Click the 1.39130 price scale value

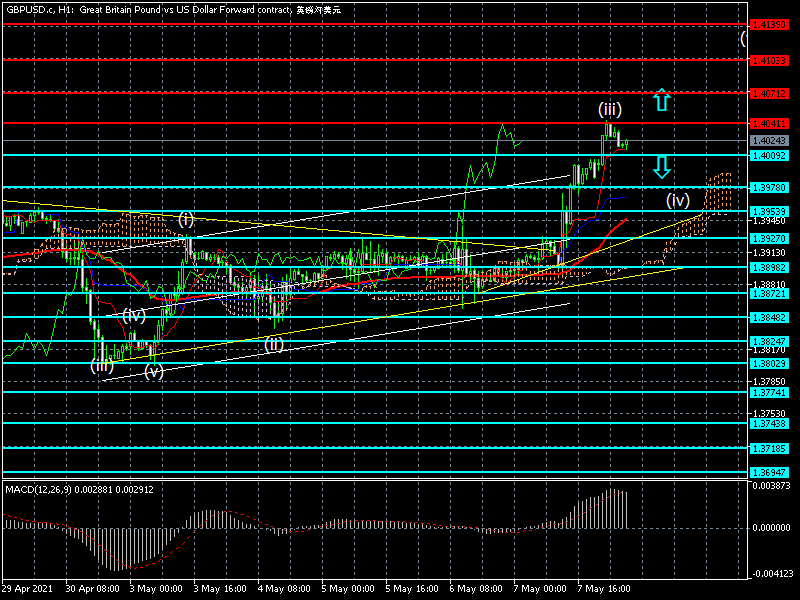click(769, 253)
